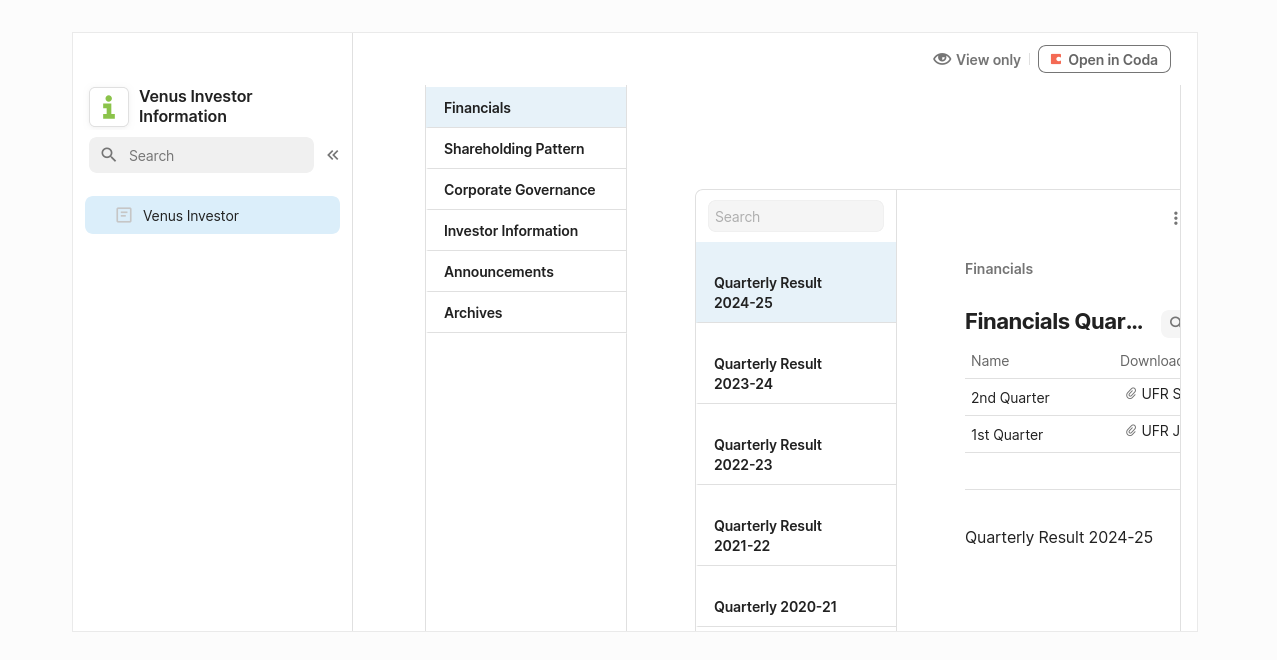Click the eye icon next to View only
Screen dimensions: 1277x660
coord(942,59)
